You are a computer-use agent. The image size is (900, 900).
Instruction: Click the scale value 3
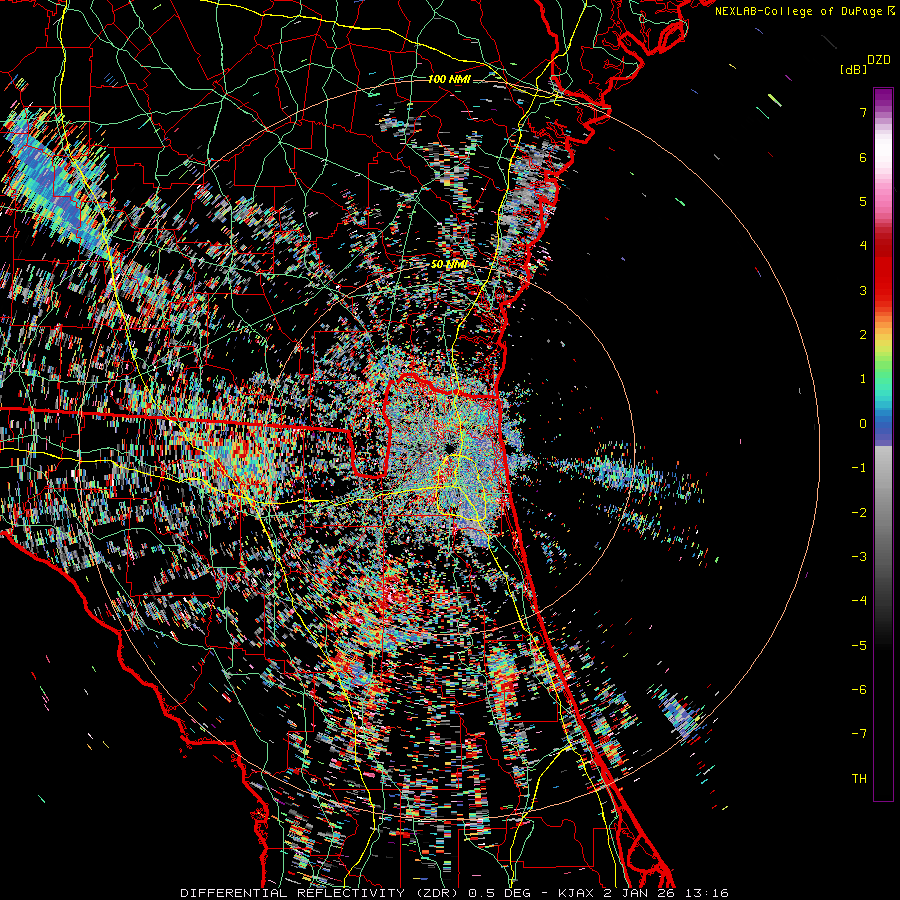tap(863, 290)
